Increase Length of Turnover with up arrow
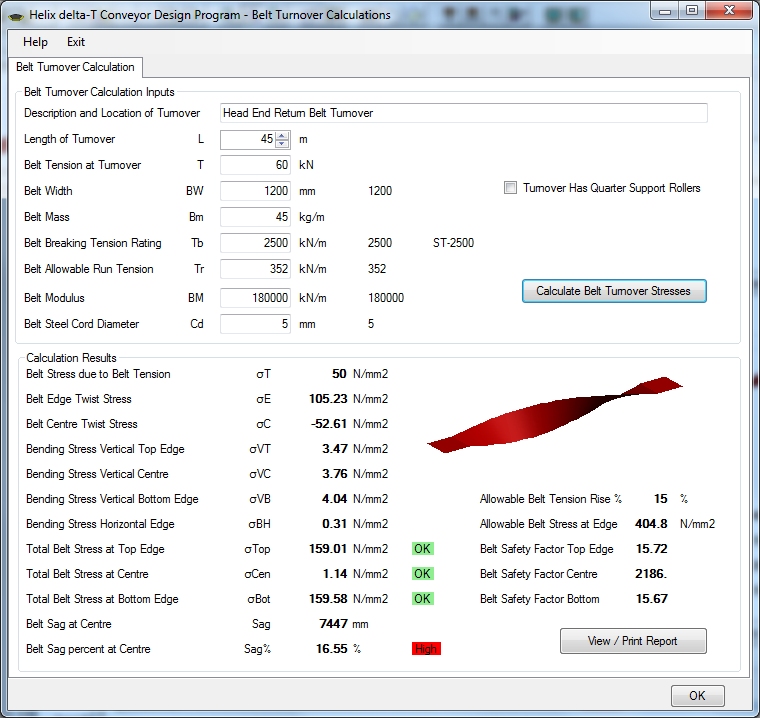Viewport: 760px width, 718px height. click(x=282, y=135)
